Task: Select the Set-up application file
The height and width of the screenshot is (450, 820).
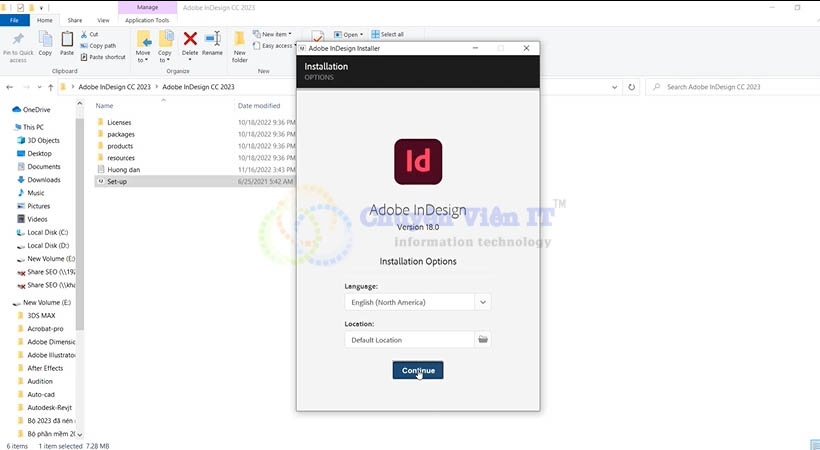Action: 117,182
